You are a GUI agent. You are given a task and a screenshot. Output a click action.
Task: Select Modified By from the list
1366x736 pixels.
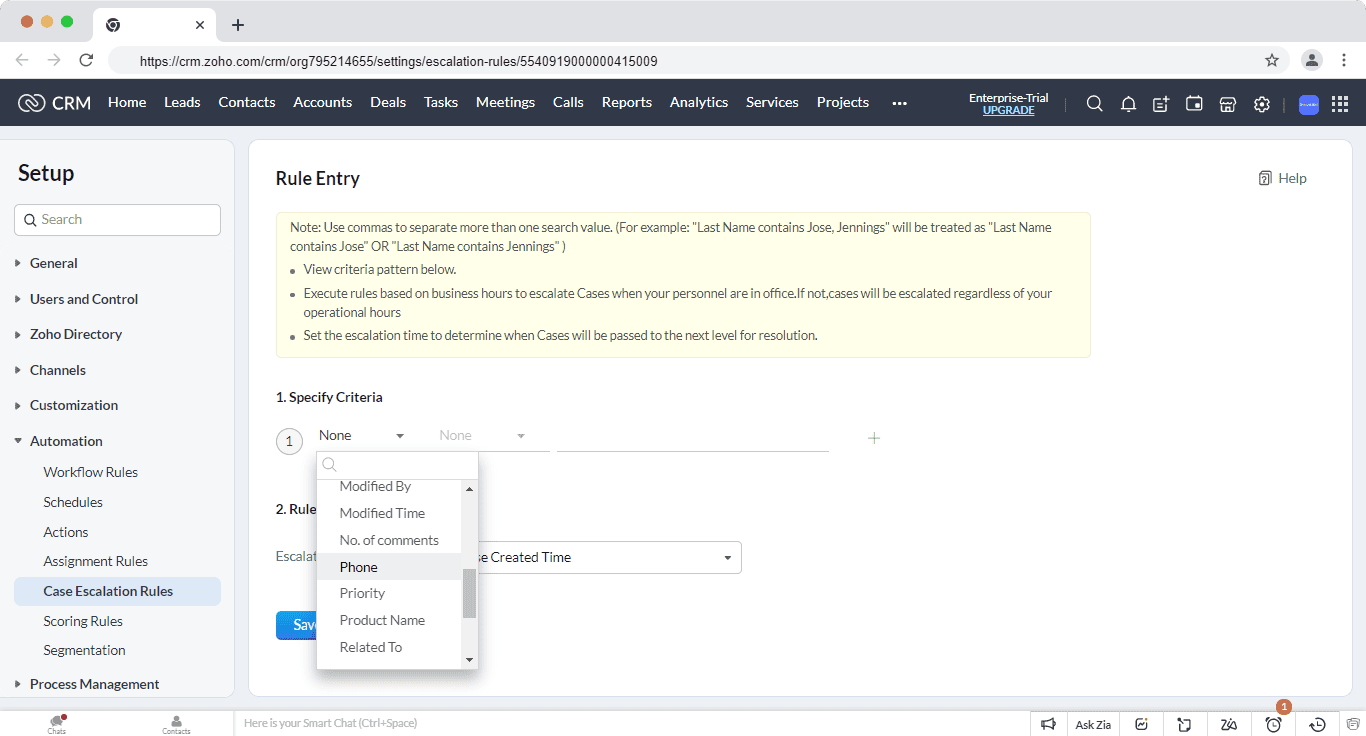click(389, 487)
